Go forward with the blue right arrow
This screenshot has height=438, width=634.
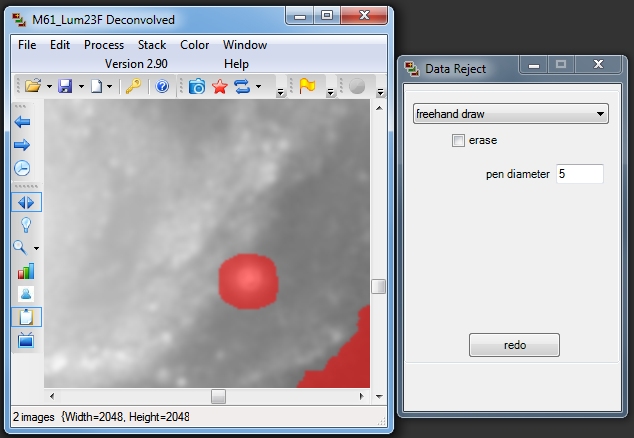tap(22, 145)
